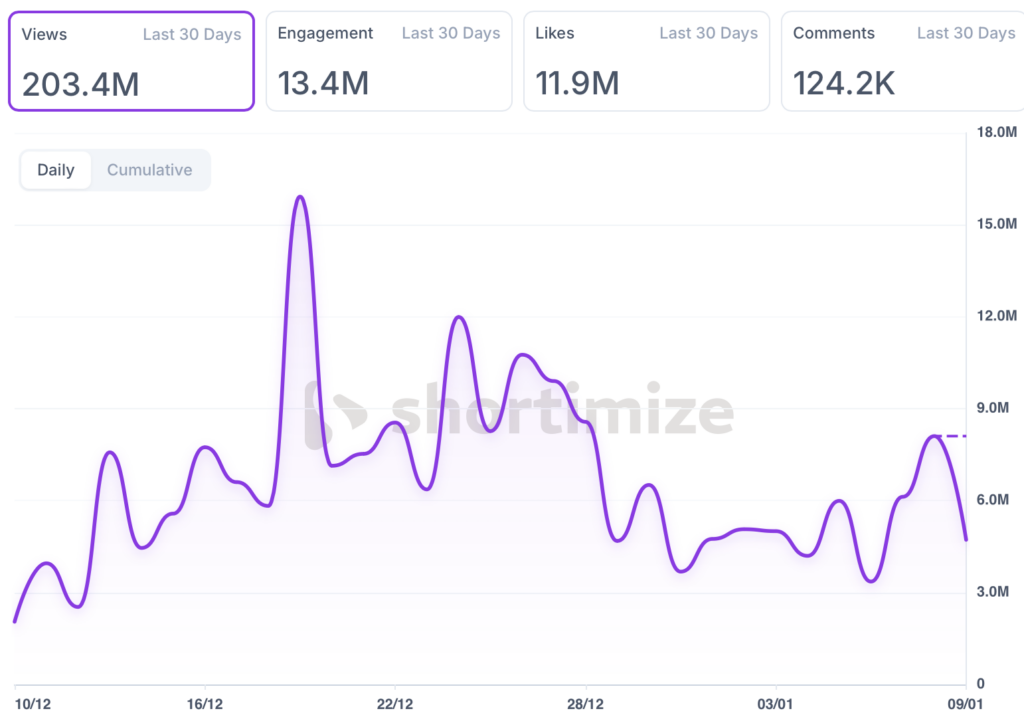Switch chart to Cumulative mode
Image resolution: width=1024 pixels, height=723 pixels.
149,170
